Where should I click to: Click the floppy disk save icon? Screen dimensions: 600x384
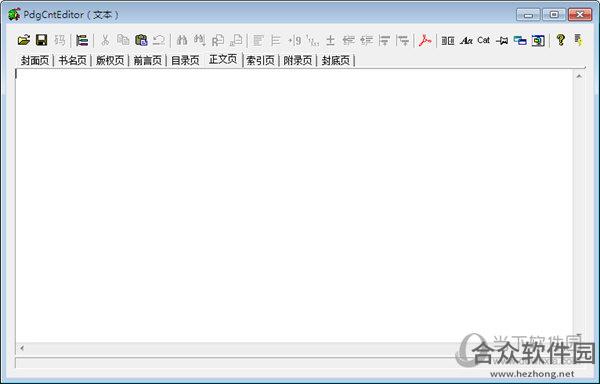[x=41, y=40]
